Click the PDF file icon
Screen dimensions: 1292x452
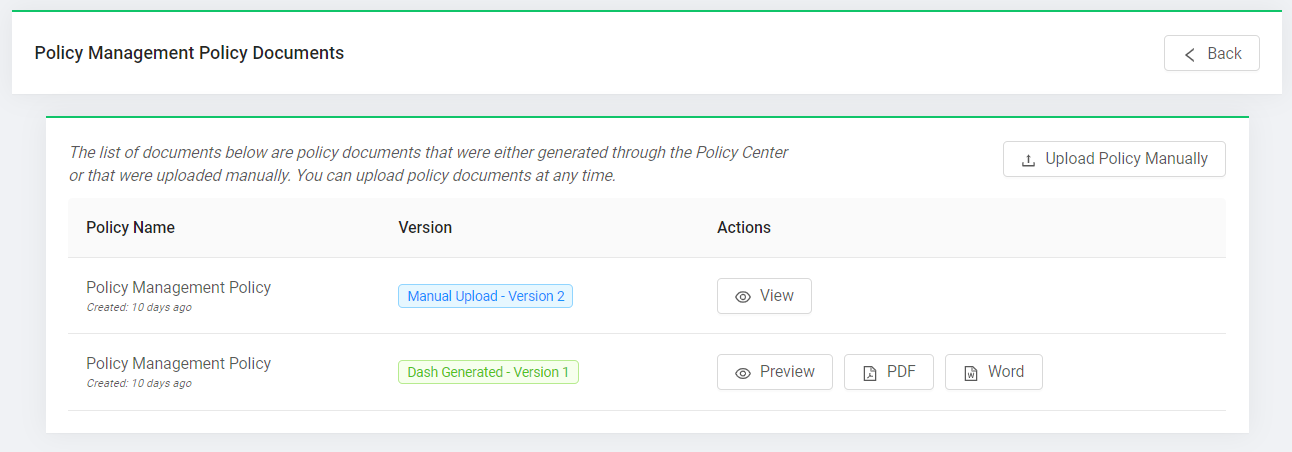pyautogui.click(x=870, y=373)
